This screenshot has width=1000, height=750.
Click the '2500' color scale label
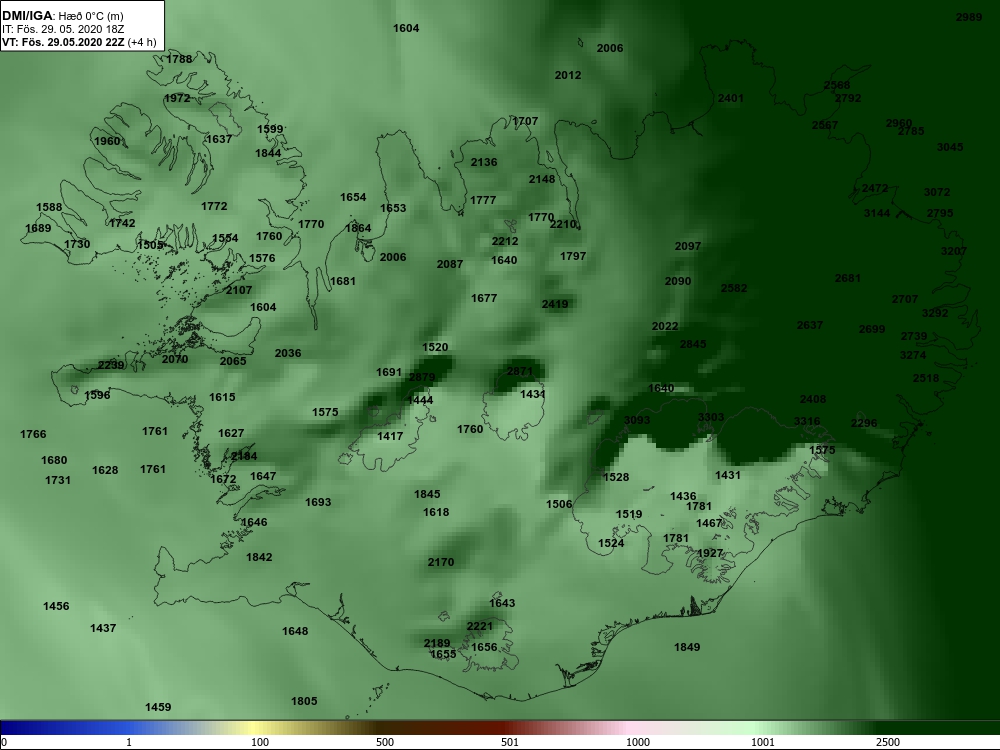(888, 742)
